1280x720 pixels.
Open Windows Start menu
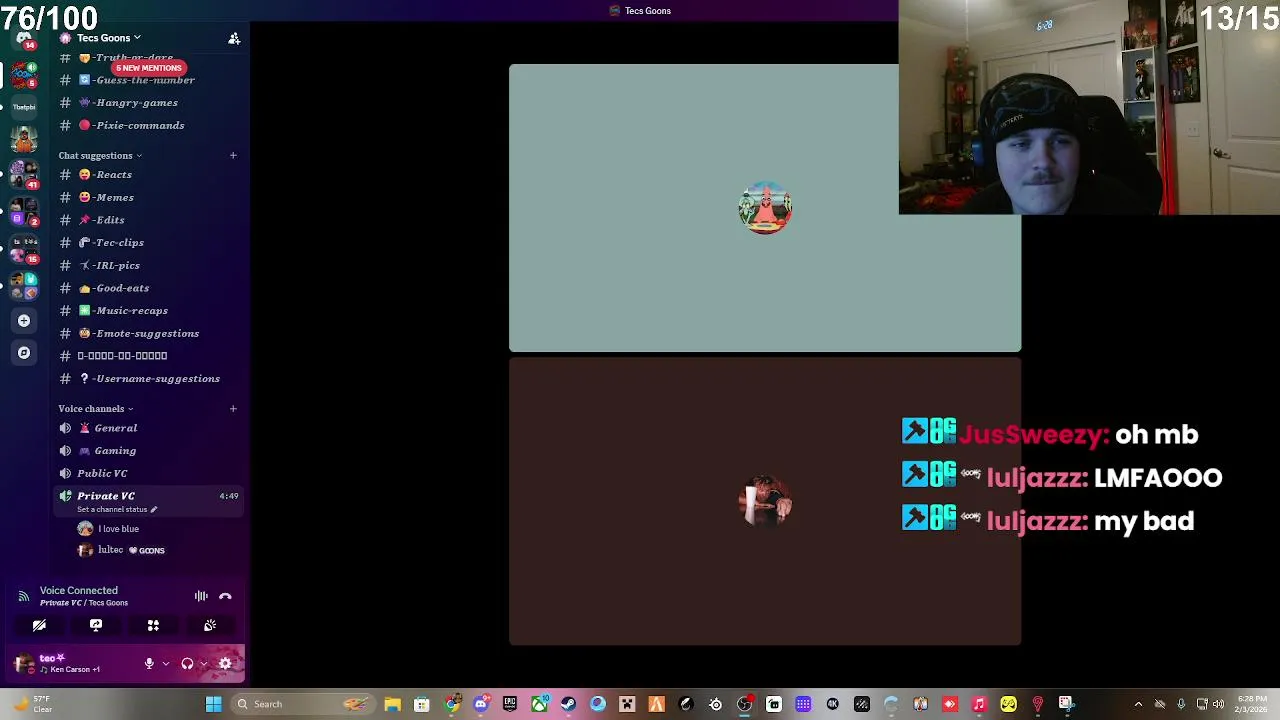[x=213, y=704]
